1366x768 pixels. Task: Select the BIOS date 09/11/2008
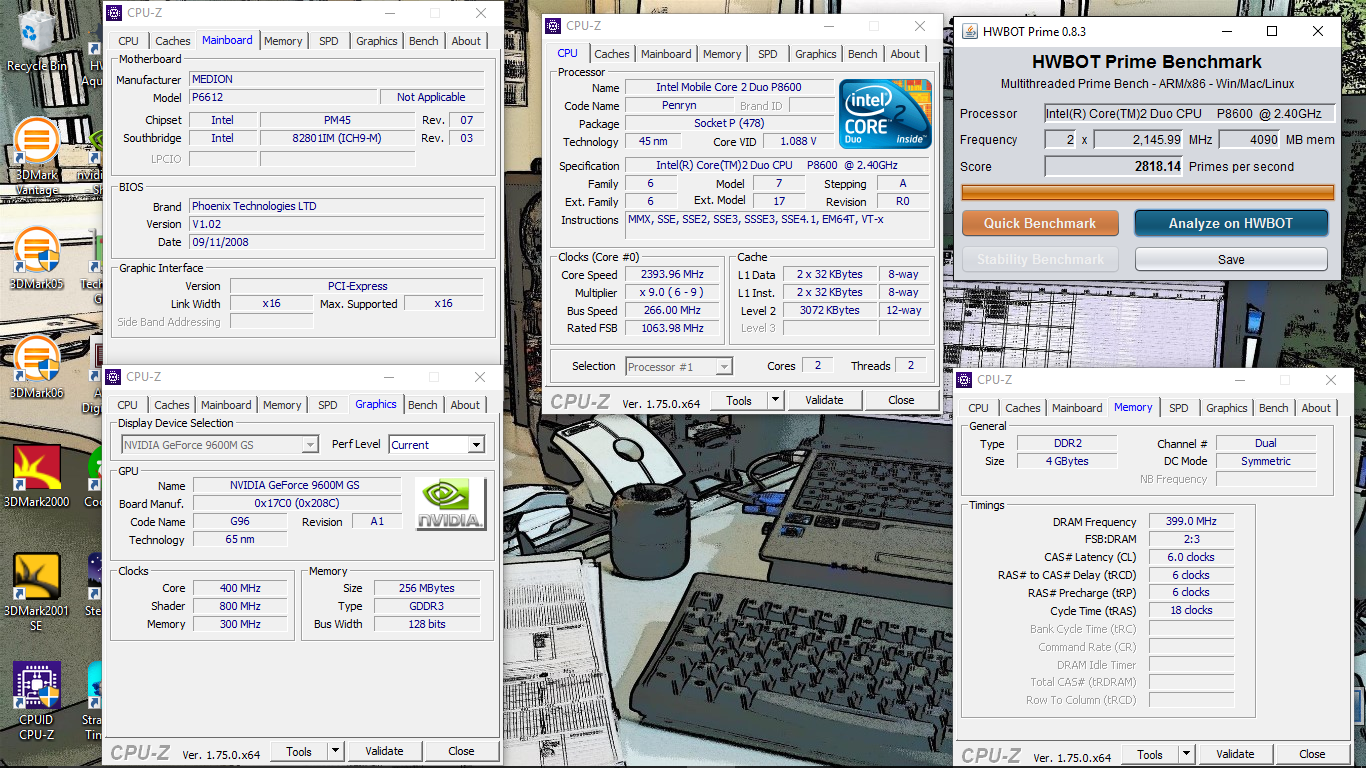337,243
